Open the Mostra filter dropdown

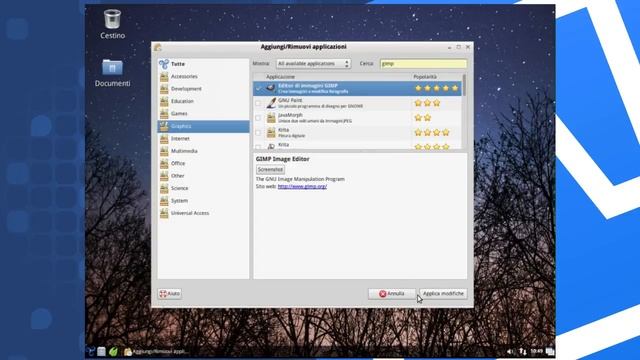[313, 64]
